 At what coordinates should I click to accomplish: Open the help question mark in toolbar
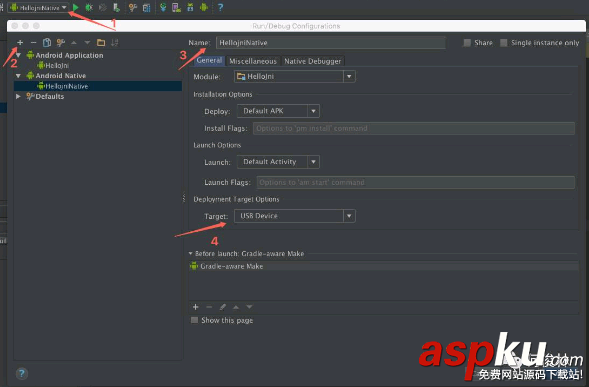(x=220, y=7)
